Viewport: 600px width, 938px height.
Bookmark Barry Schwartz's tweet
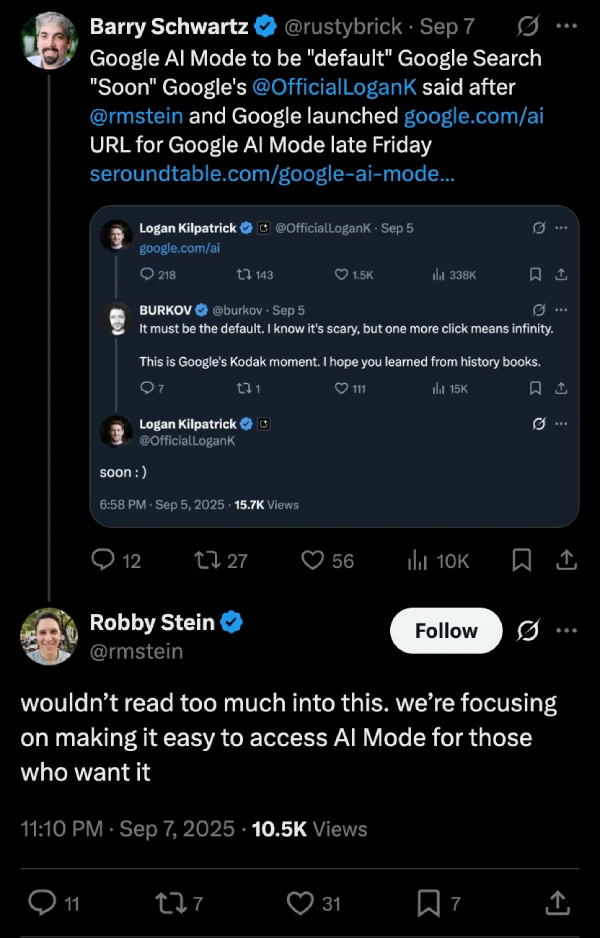coord(521,561)
